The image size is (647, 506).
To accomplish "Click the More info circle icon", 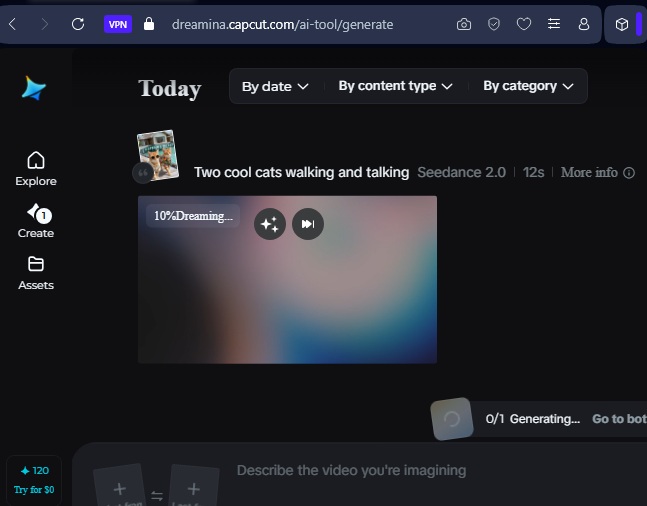I will click(629, 173).
